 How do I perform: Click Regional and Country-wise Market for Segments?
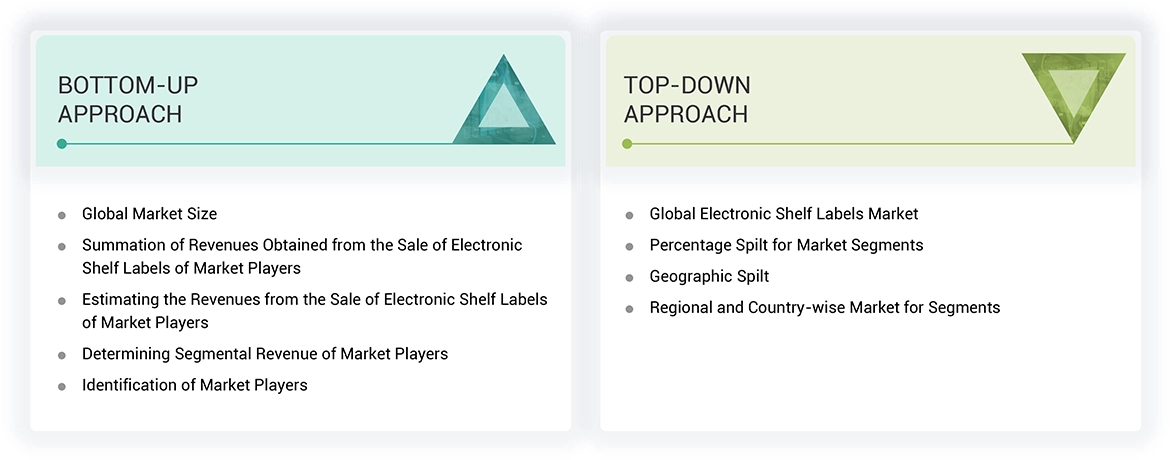[x=824, y=308]
